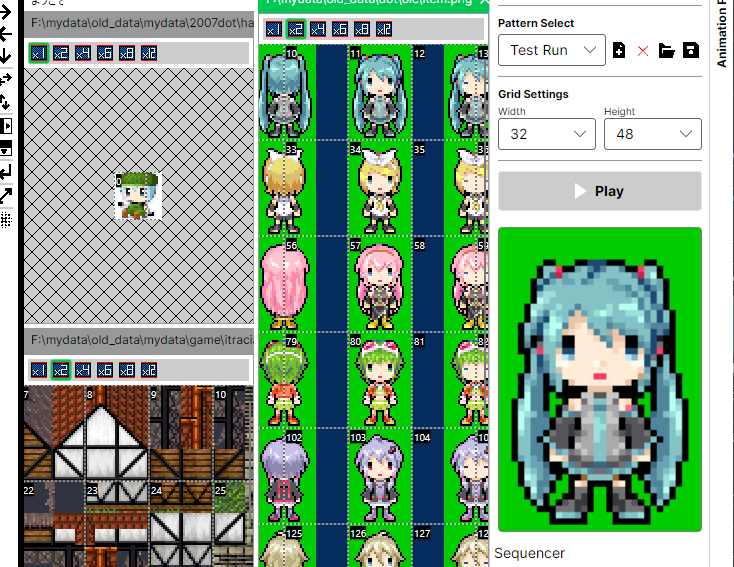This screenshot has width=734, height=567.
Task: Select x4 zoom in the itracia tileset panel
Action: click(83, 370)
